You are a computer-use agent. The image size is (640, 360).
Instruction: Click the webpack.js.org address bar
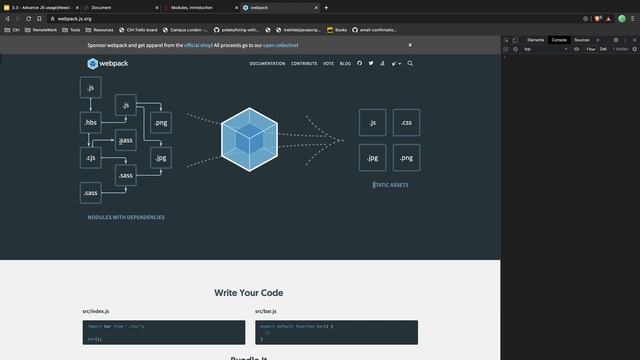click(314, 19)
